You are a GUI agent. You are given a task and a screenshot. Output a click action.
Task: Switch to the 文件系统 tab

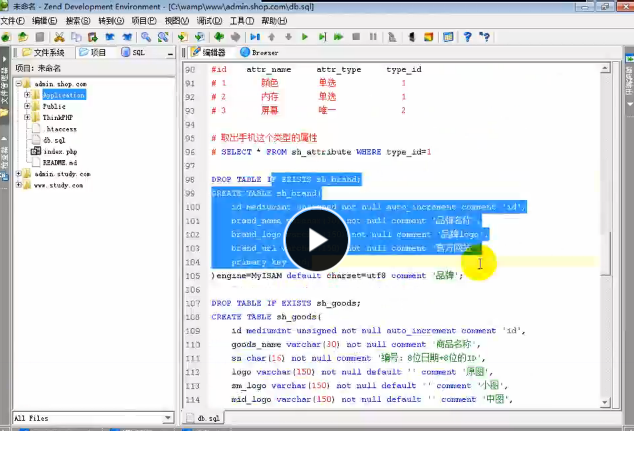coord(44,53)
